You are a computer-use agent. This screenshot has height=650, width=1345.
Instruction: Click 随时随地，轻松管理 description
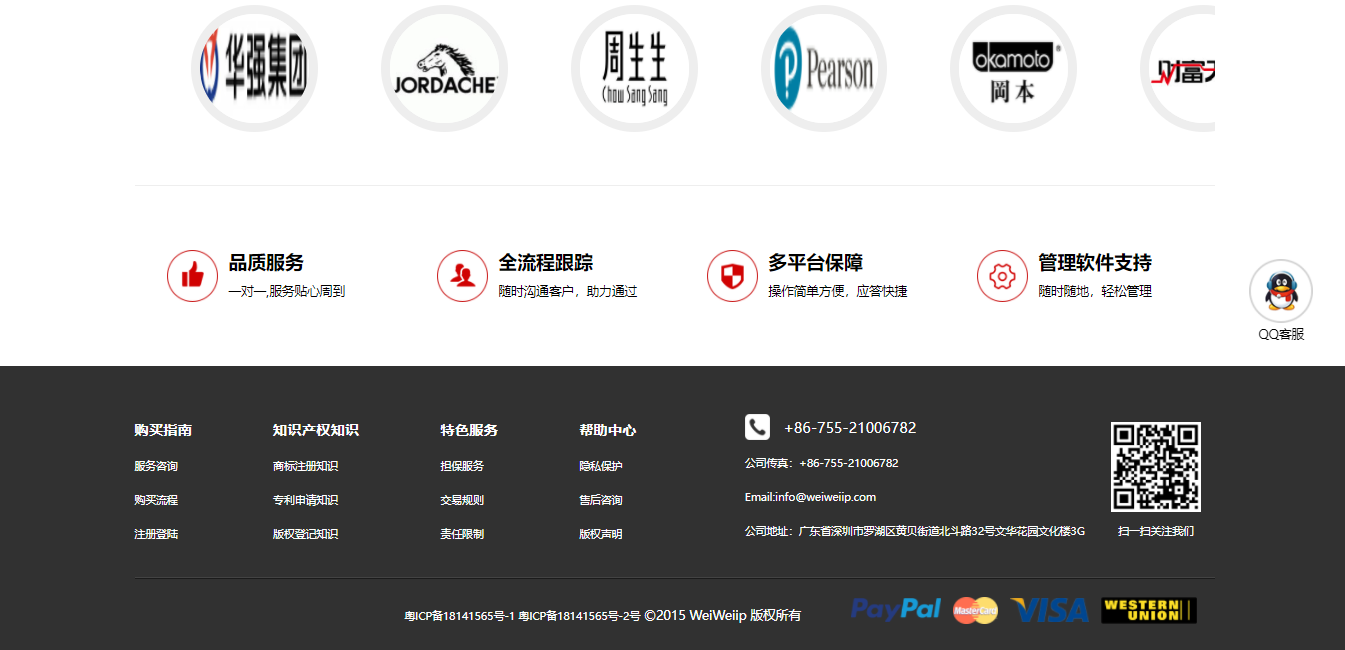tap(1095, 292)
